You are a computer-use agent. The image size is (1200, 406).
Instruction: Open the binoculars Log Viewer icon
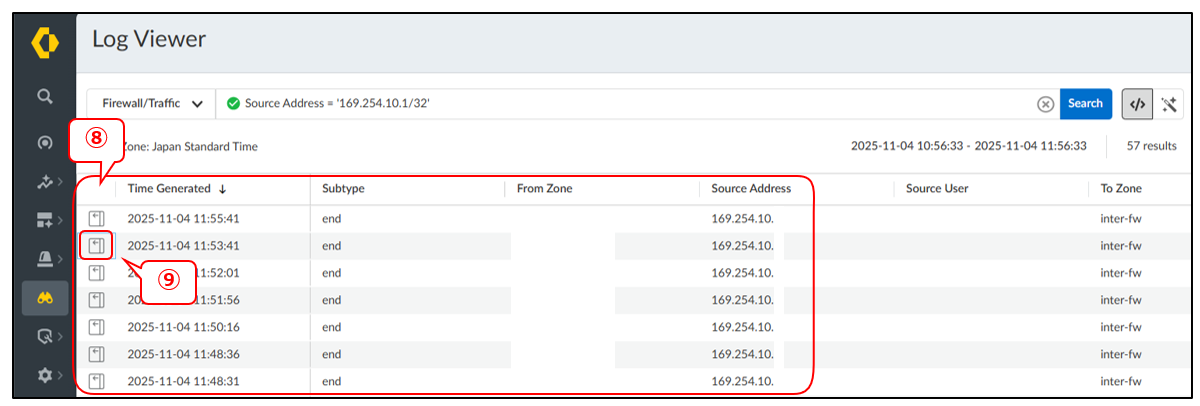pyautogui.click(x=45, y=298)
